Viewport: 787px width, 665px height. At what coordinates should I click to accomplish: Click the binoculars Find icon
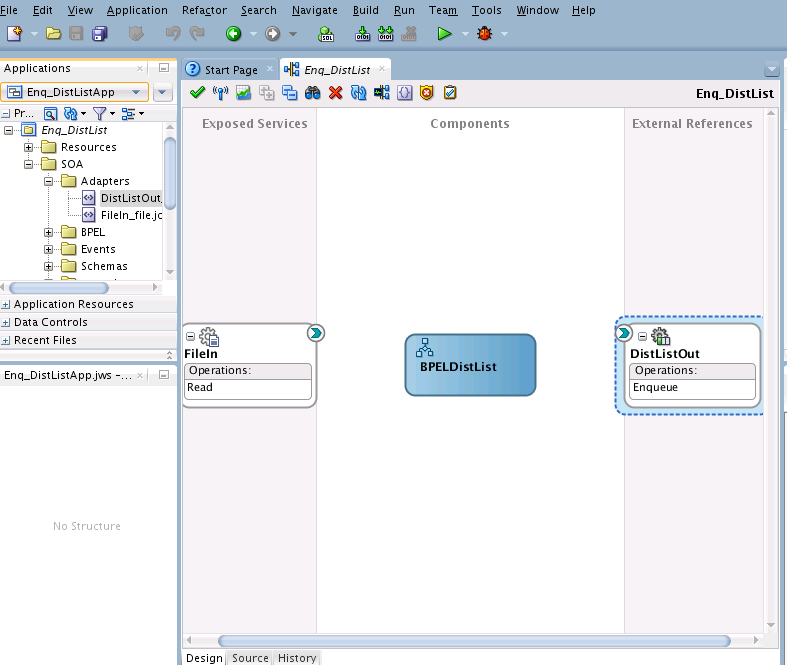point(312,93)
